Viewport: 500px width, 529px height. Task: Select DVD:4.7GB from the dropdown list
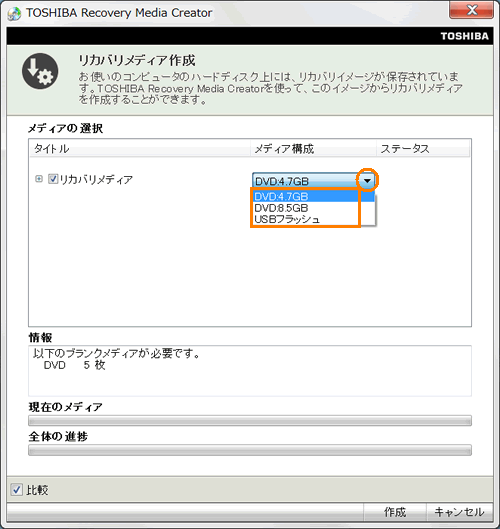click(x=314, y=196)
